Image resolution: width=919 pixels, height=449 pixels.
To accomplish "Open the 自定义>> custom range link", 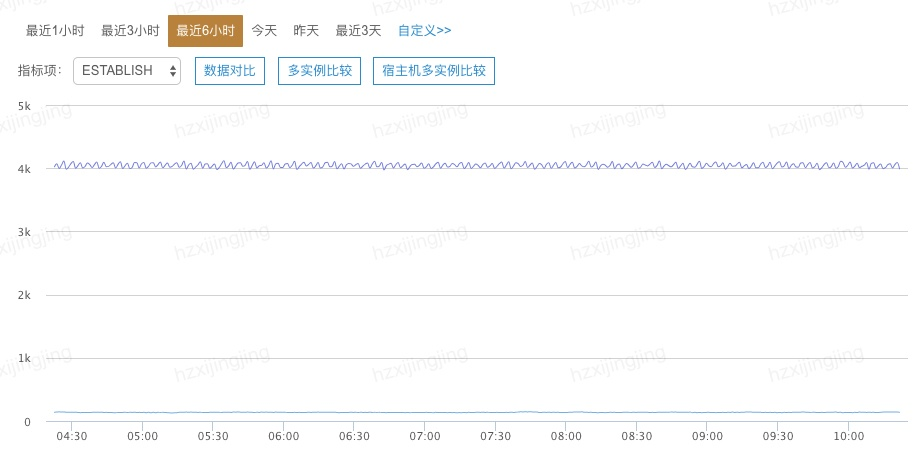I will 424,31.
